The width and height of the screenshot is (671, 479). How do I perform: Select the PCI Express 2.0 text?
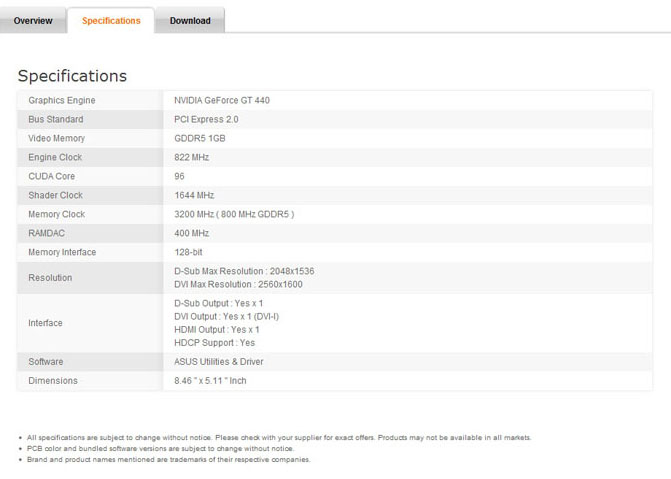pos(206,119)
